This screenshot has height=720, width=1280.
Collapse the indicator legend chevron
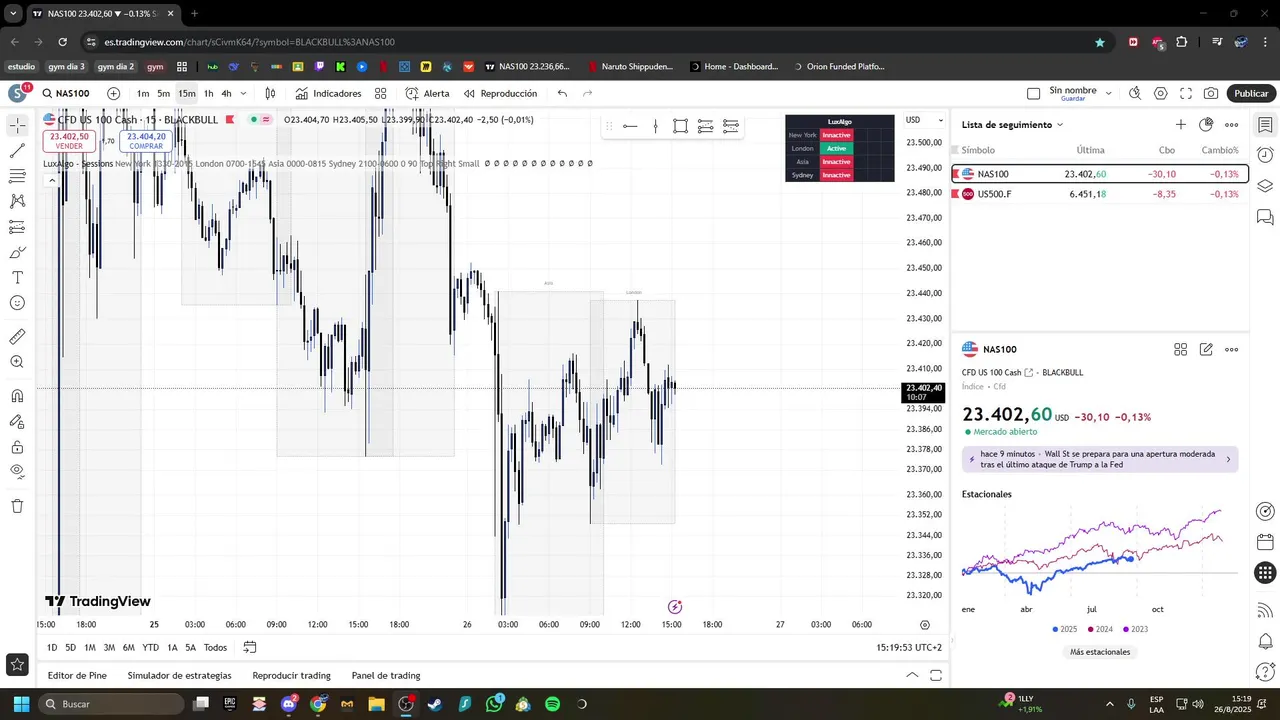pyautogui.click(x=50, y=181)
